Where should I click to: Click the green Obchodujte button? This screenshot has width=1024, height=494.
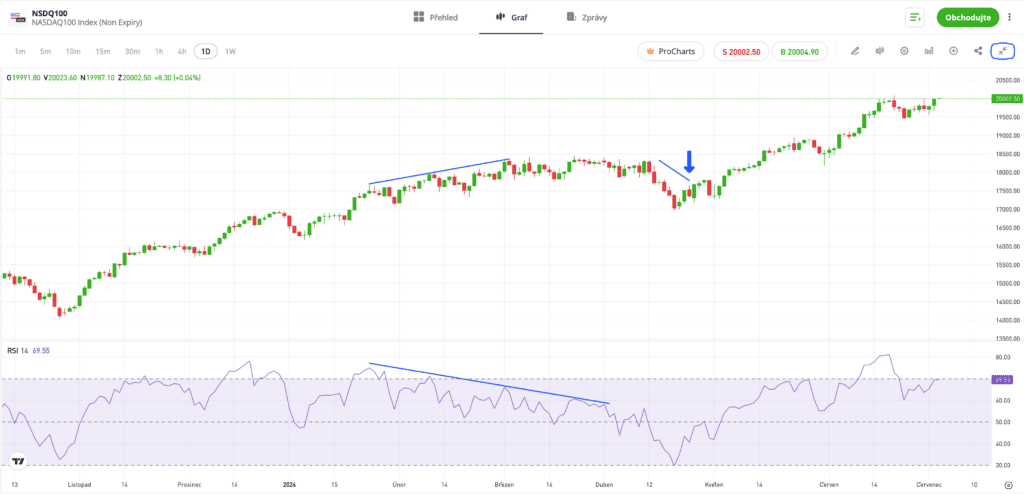point(968,18)
